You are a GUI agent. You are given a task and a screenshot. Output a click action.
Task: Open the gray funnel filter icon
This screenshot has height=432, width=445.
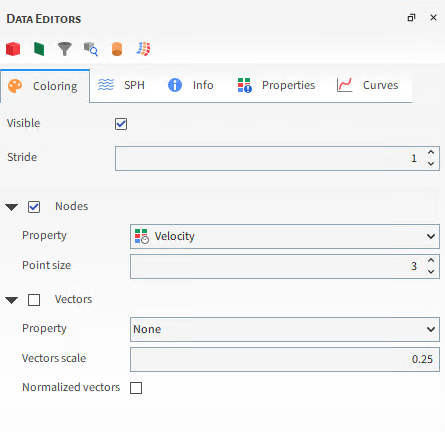pos(65,49)
